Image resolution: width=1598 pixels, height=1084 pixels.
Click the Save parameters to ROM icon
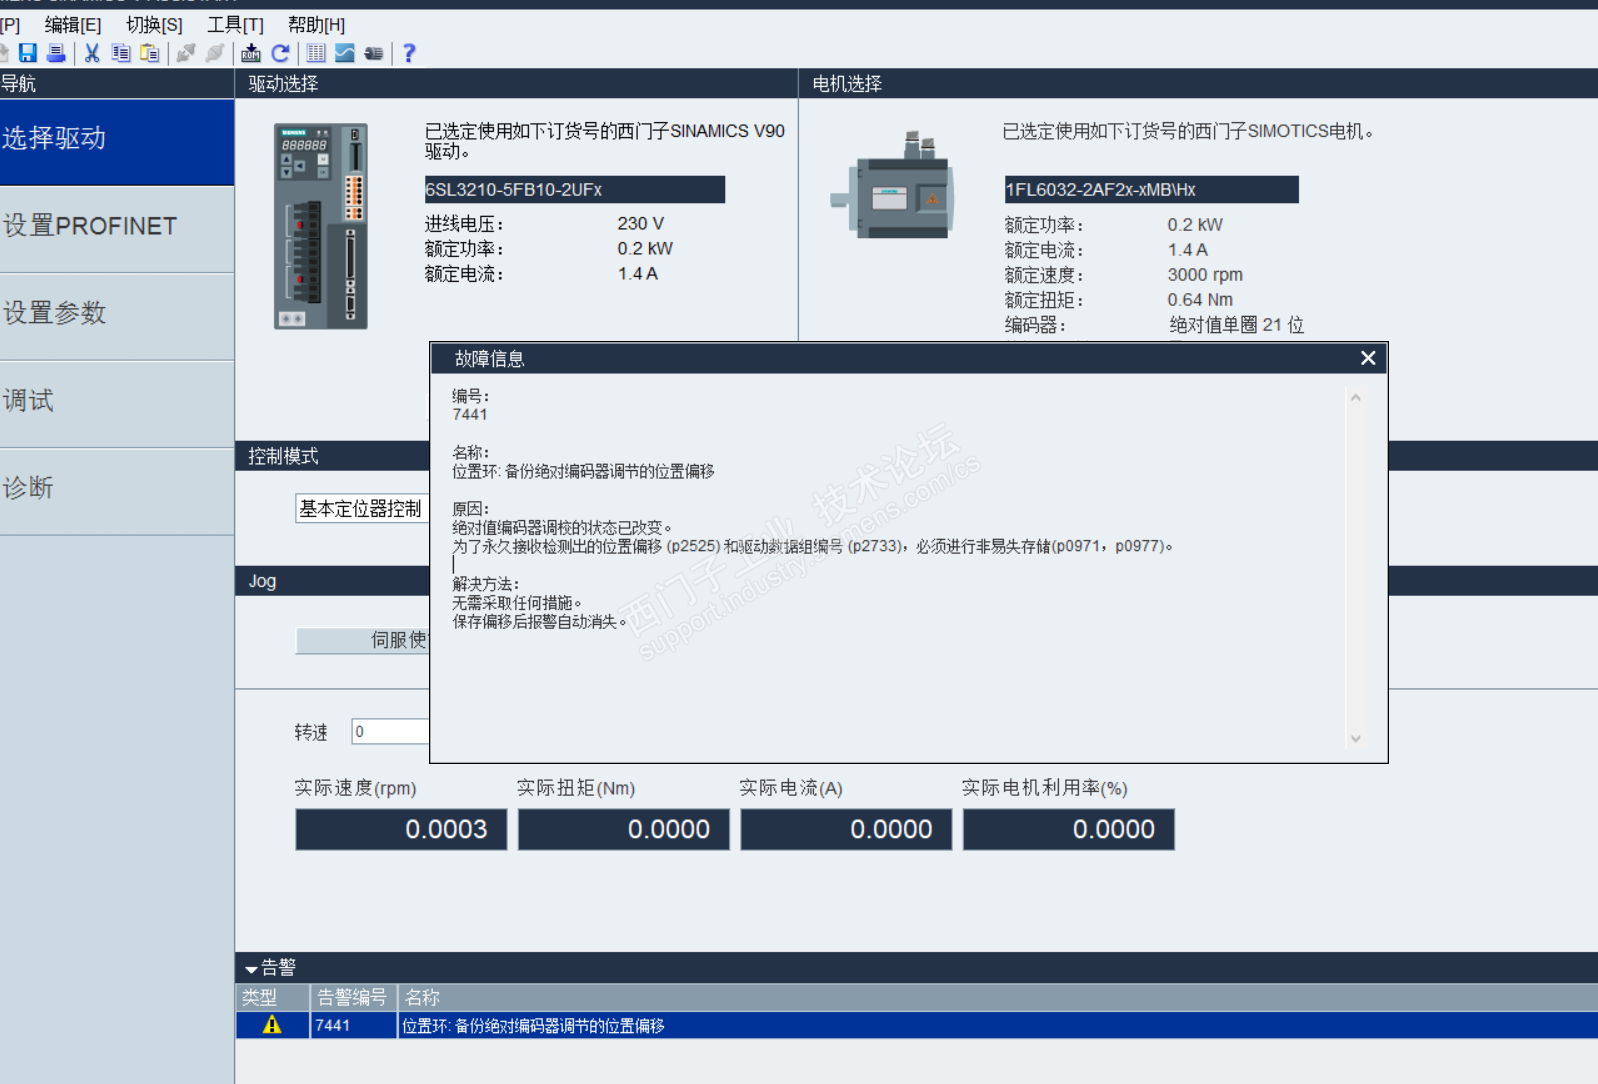(x=251, y=53)
